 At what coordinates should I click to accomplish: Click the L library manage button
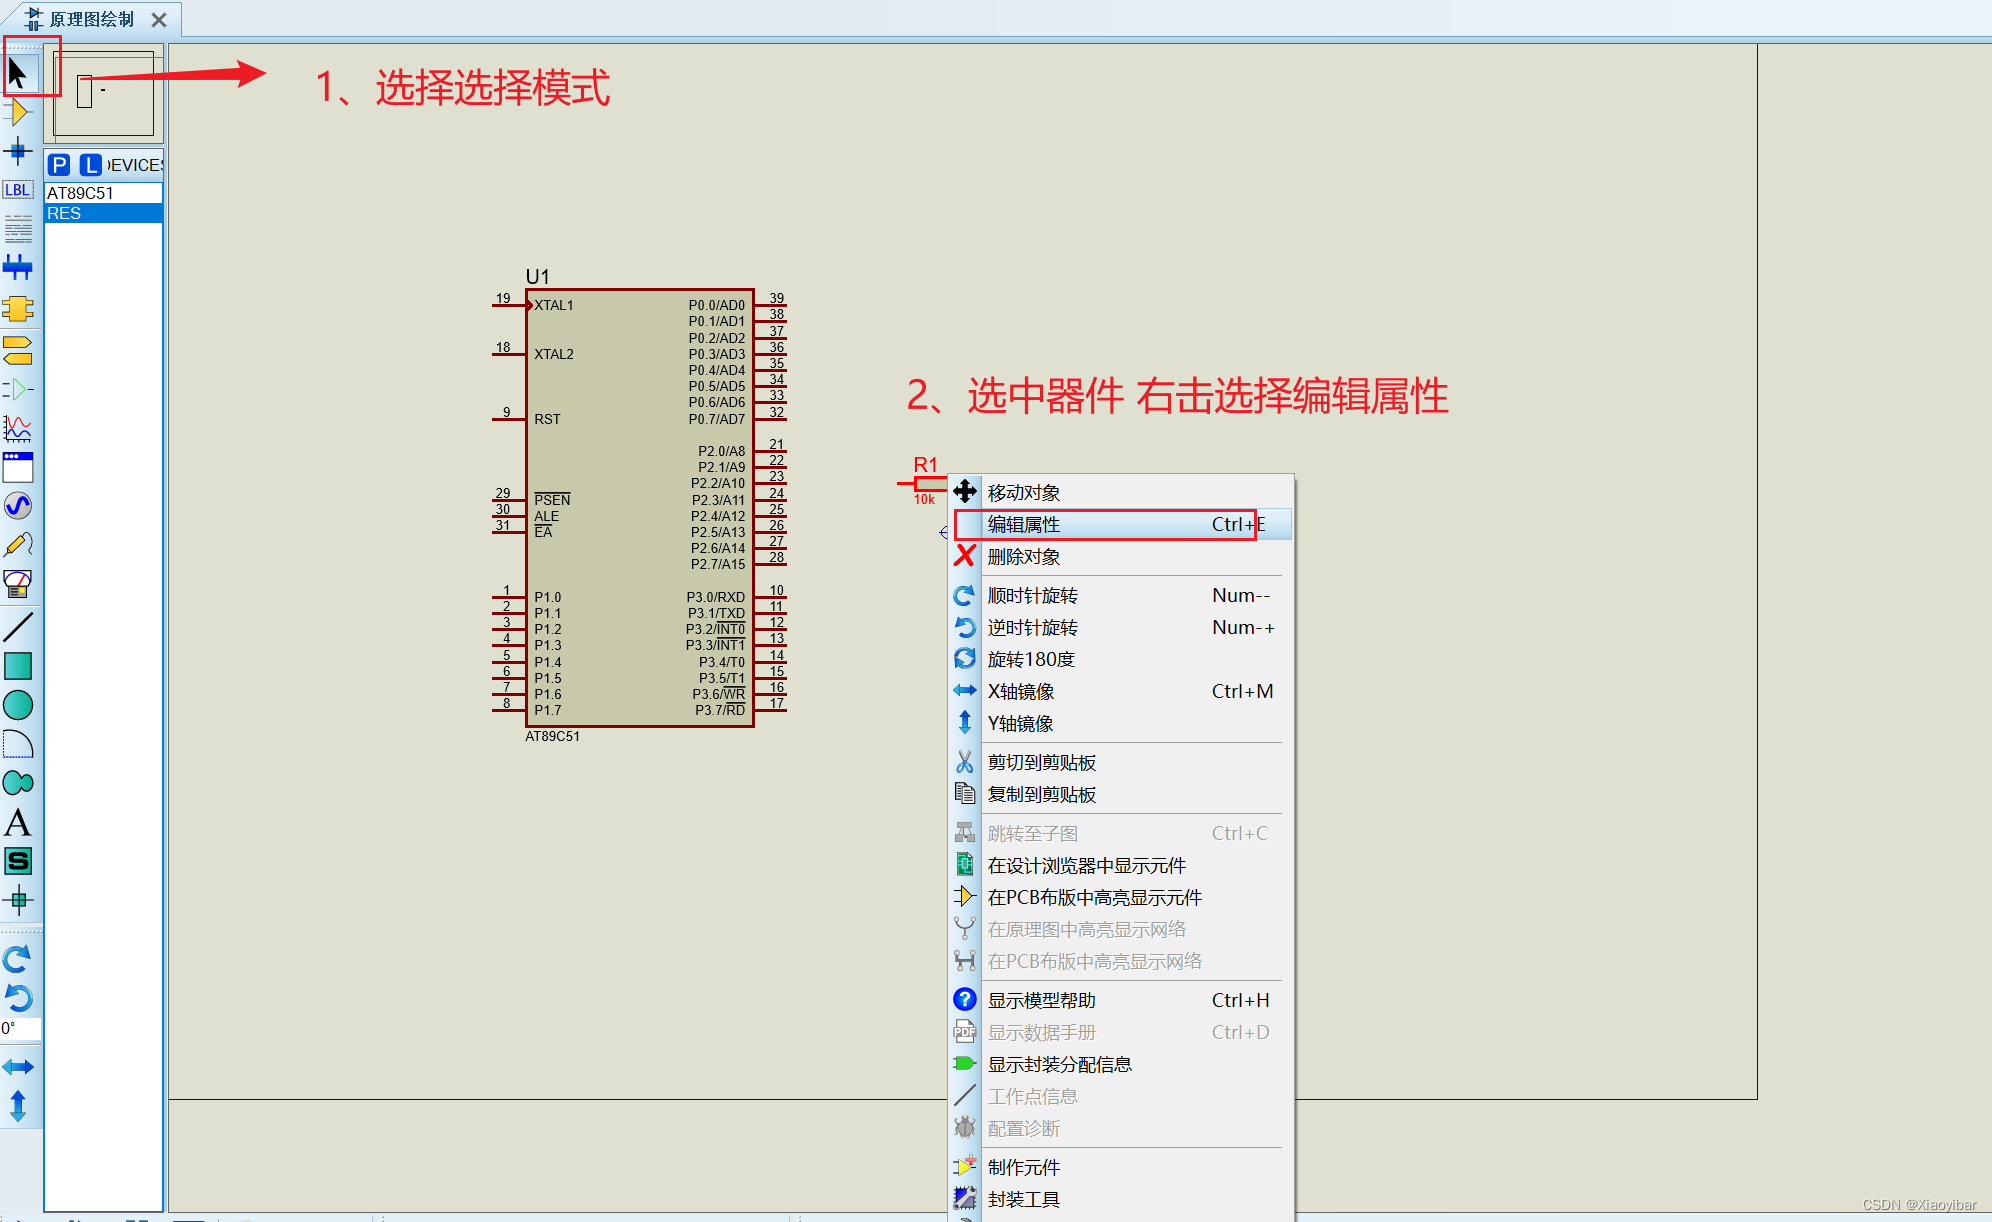(x=90, y=165)
